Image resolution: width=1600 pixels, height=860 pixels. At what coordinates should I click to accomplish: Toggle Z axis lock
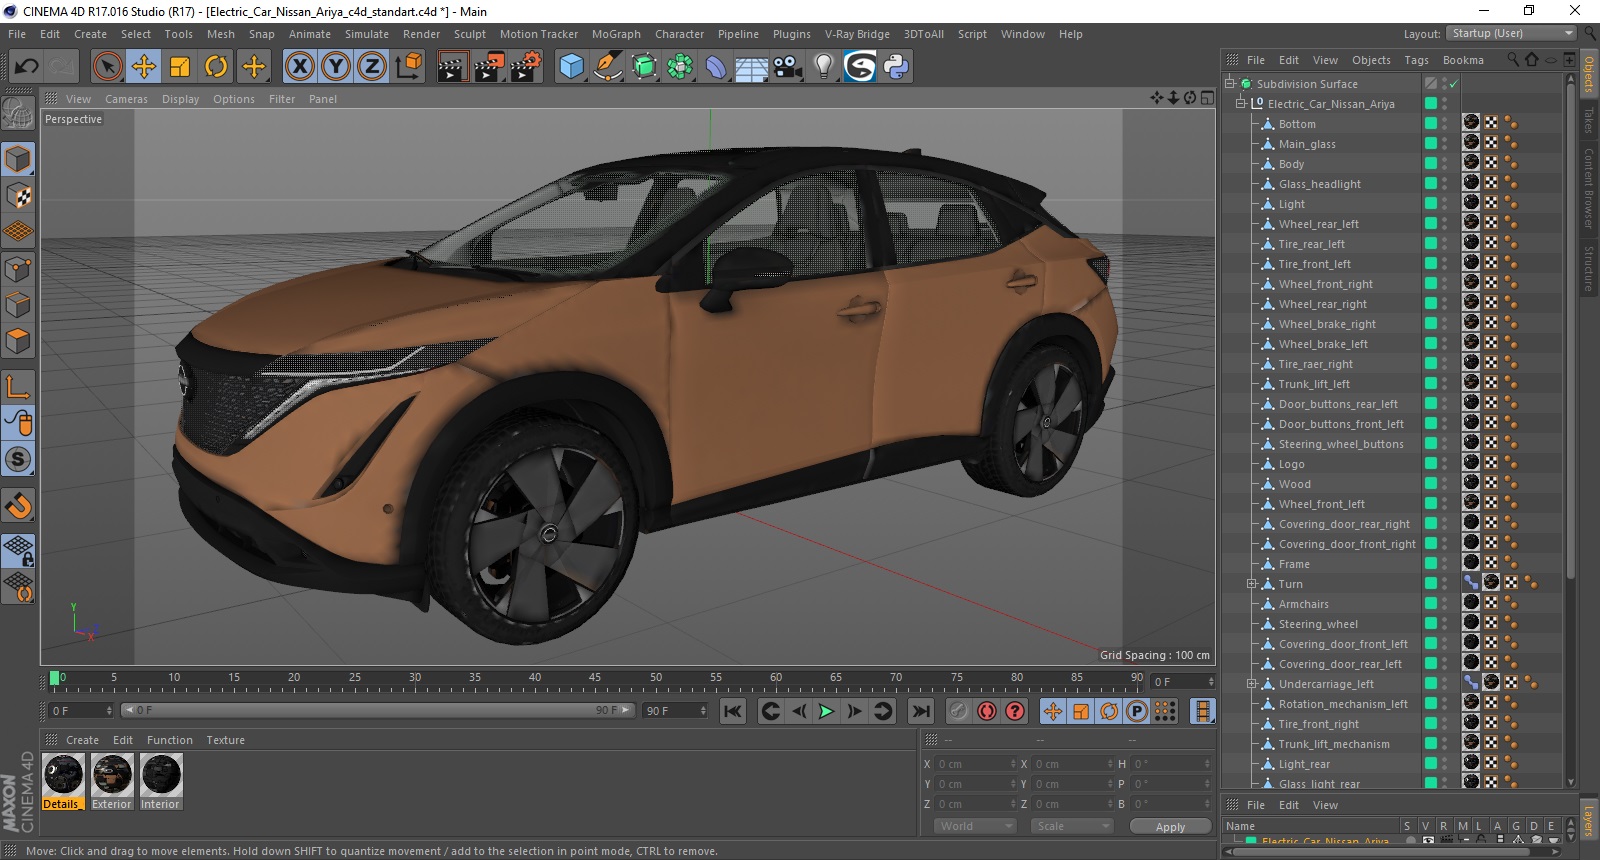372,67
